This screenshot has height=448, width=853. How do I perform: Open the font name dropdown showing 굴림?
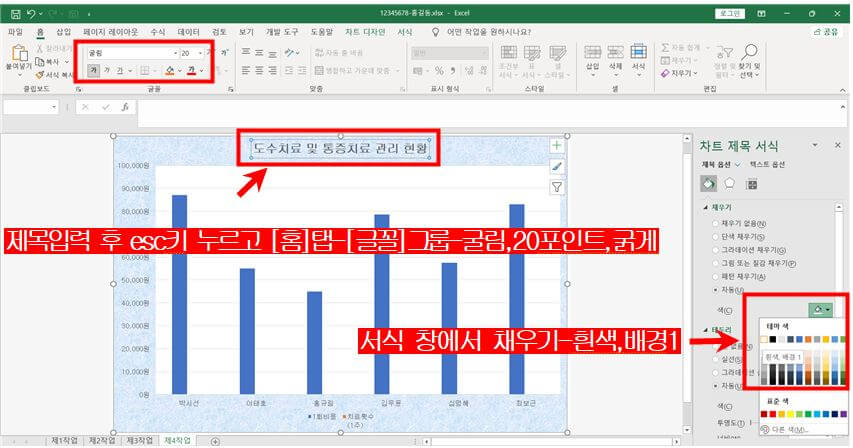(x=176, y=53)
